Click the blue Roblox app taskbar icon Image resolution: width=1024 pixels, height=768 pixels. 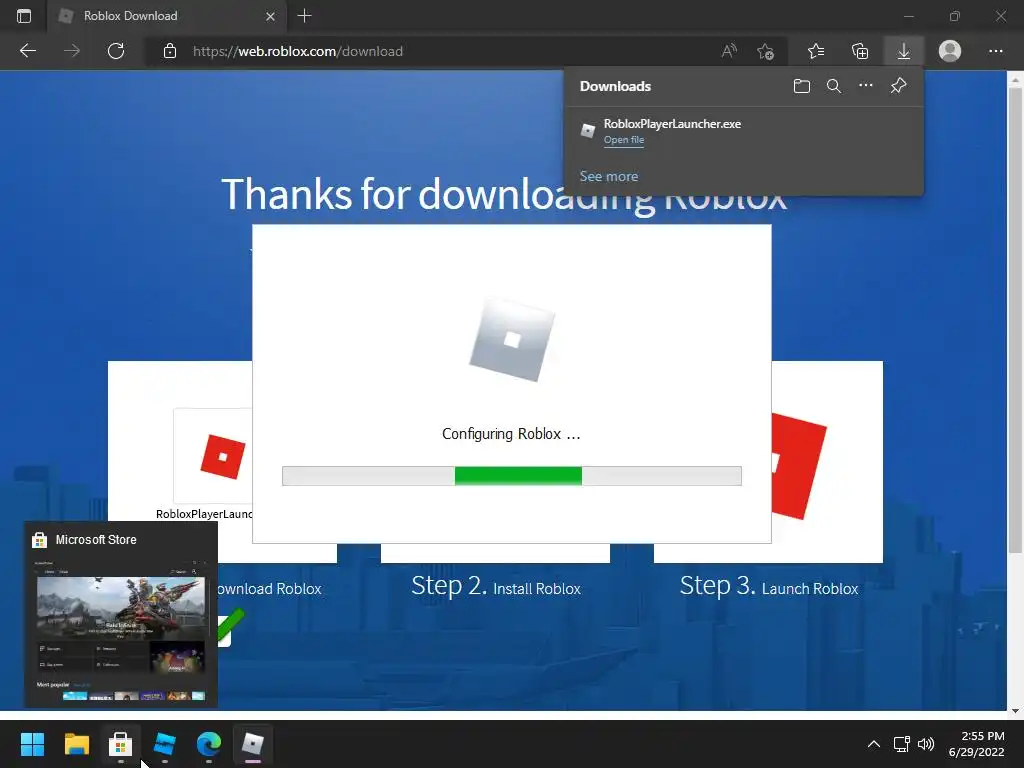pos(165,744)
